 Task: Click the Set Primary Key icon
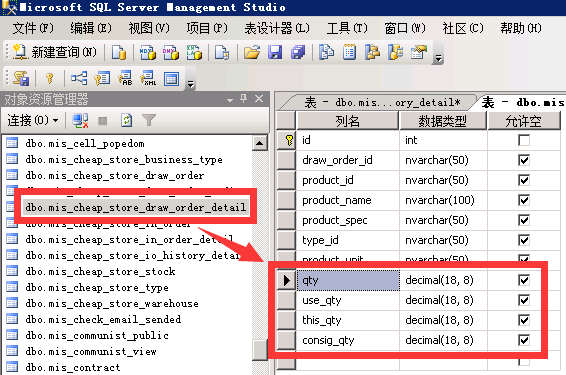pos(50,78)
